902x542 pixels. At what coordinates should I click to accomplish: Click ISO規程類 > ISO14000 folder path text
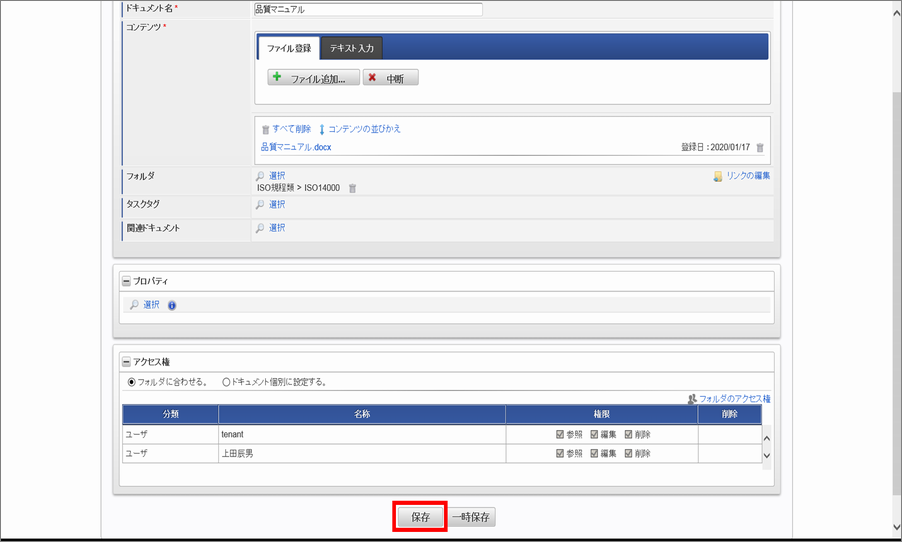coord(298,188)
